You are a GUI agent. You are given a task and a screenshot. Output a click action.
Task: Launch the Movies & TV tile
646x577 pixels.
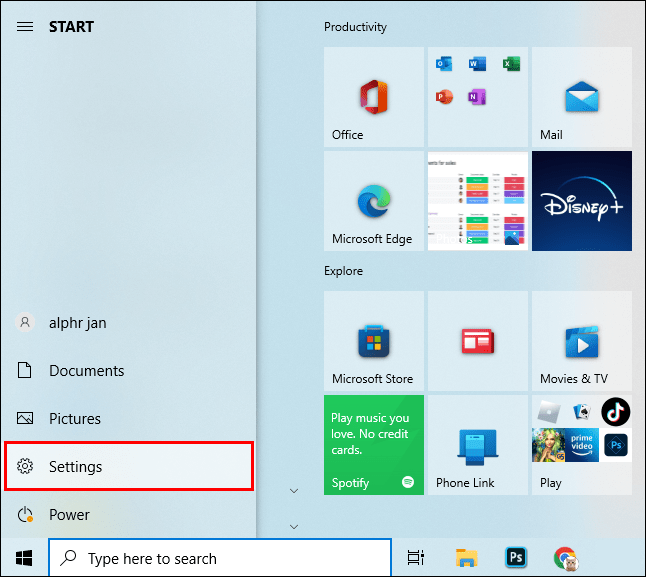(x=582, y=341)
